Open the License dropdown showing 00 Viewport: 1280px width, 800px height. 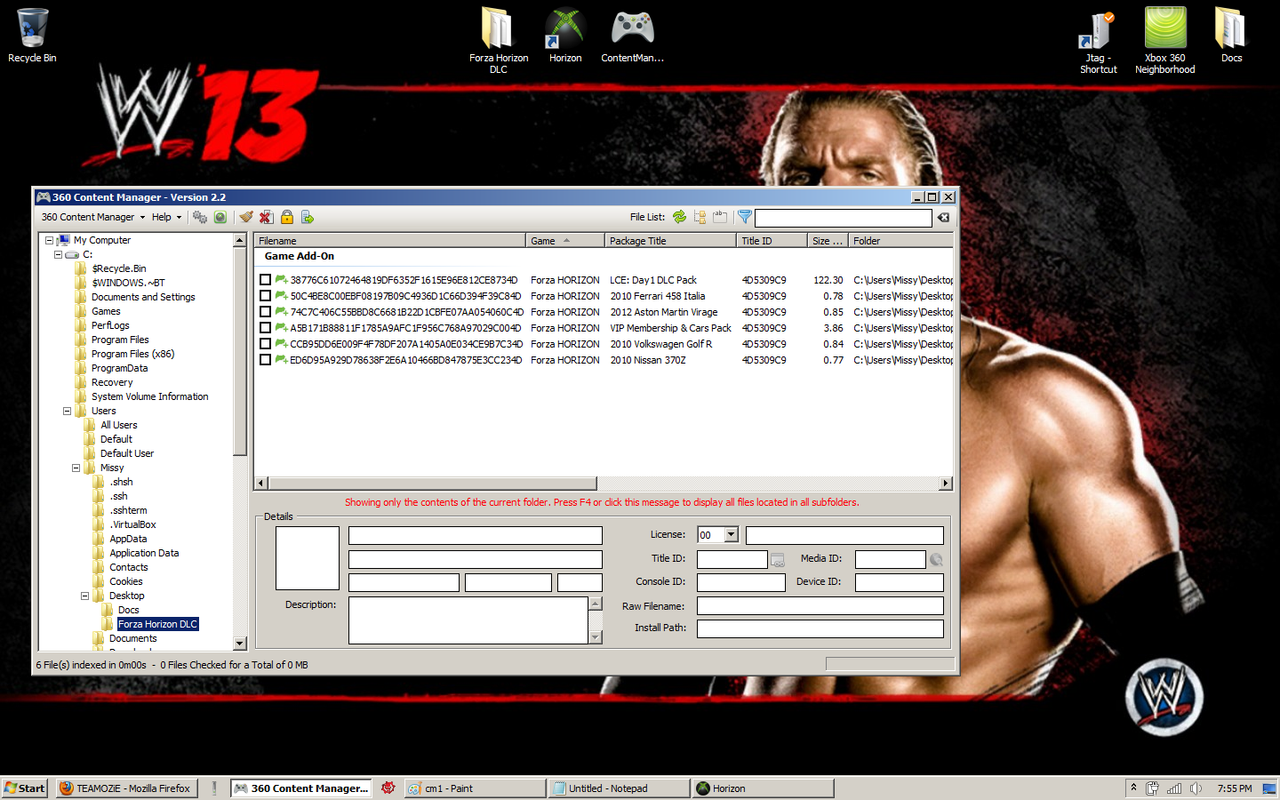(x=731, y=535)
